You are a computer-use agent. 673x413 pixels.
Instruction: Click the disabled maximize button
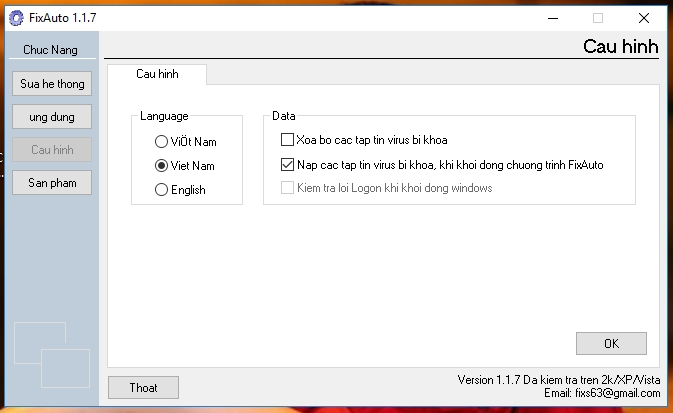[x=598, y=18]
